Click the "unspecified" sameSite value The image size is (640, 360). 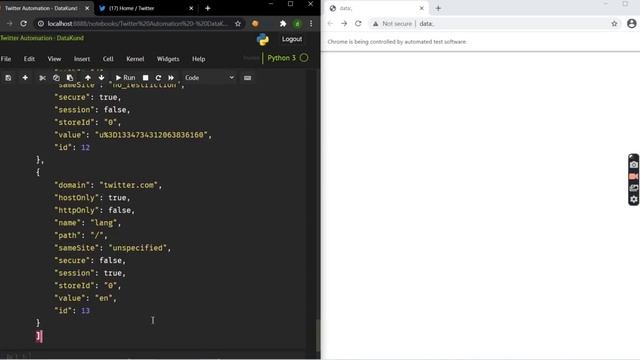pyautogui.click(x=138, y=248)
